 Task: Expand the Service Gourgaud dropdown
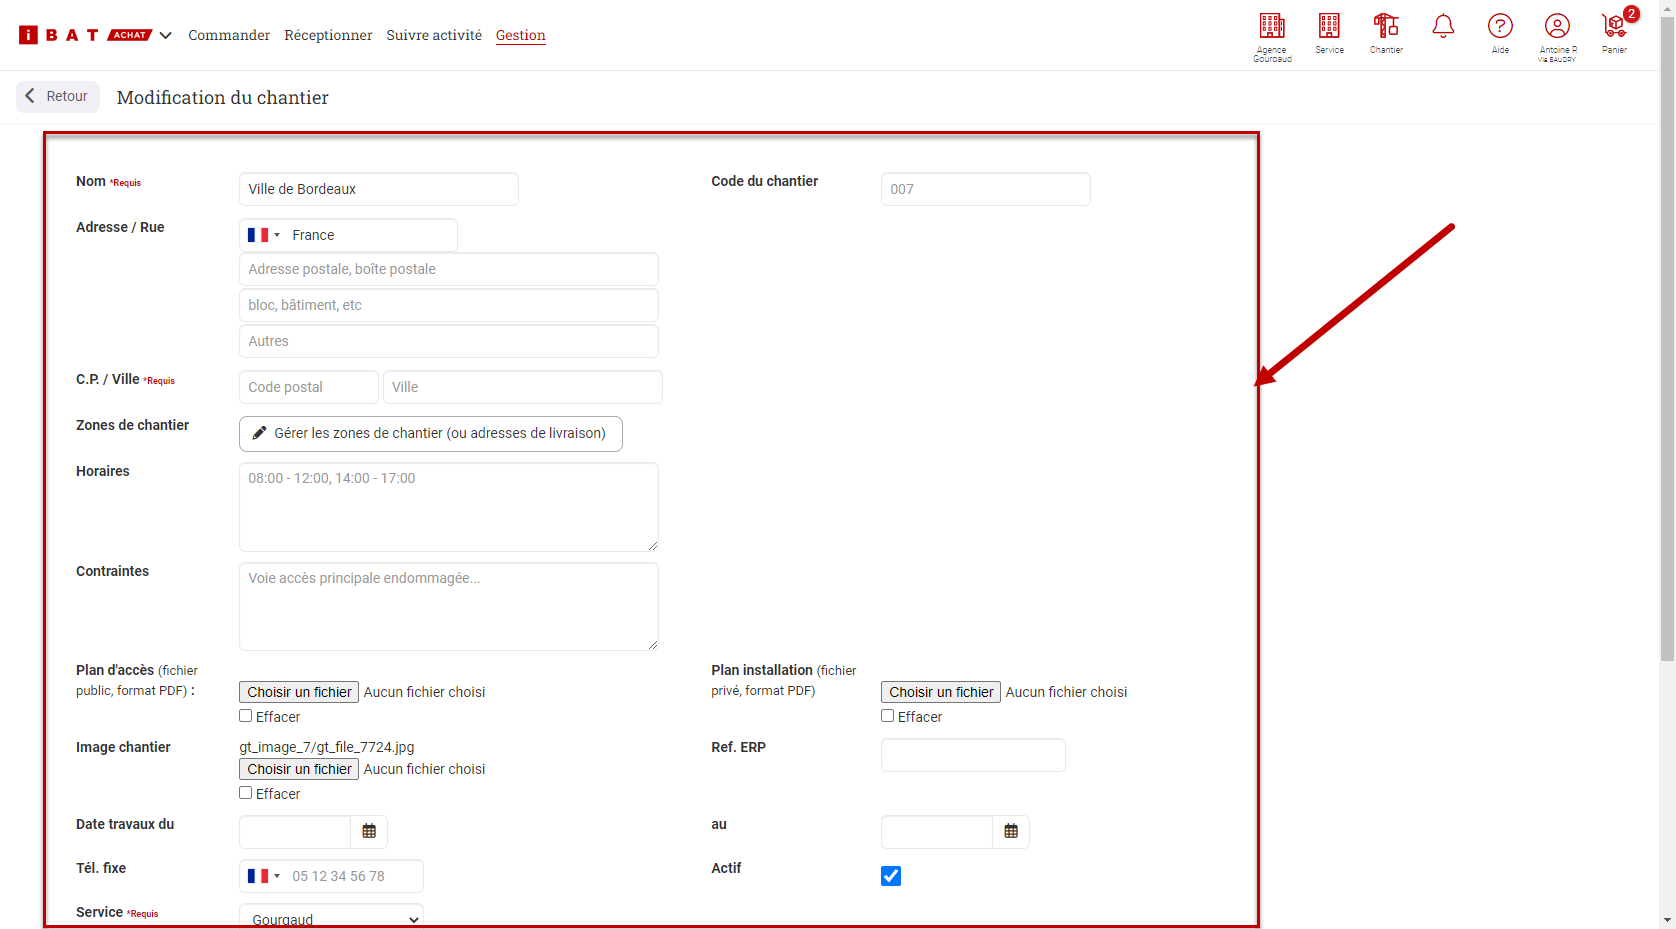point(331,918)
